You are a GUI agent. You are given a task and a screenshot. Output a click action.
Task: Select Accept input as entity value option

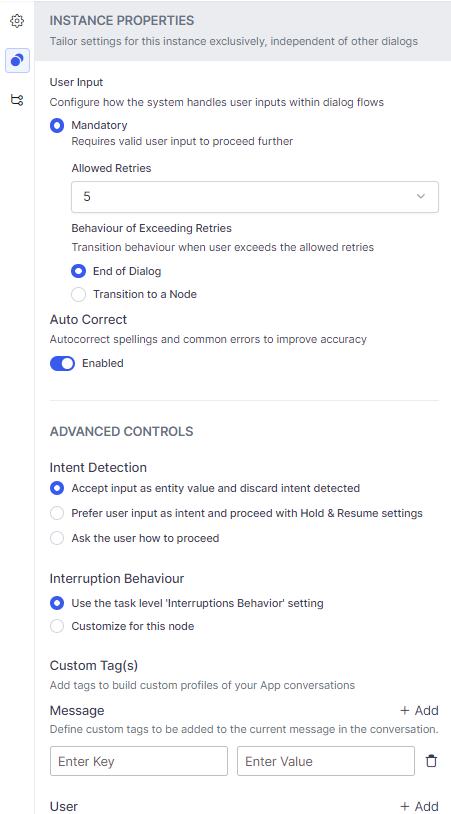pyautogui.click(x=57, y=488)
